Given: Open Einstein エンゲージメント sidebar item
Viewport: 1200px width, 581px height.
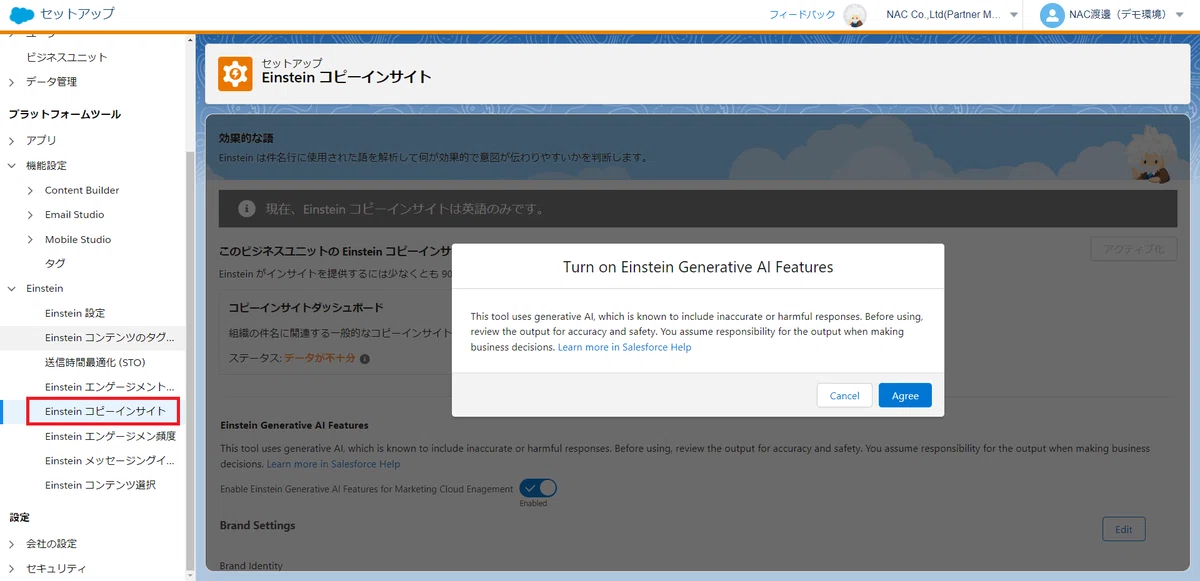Looking at the screenshot, I should 110,387.
